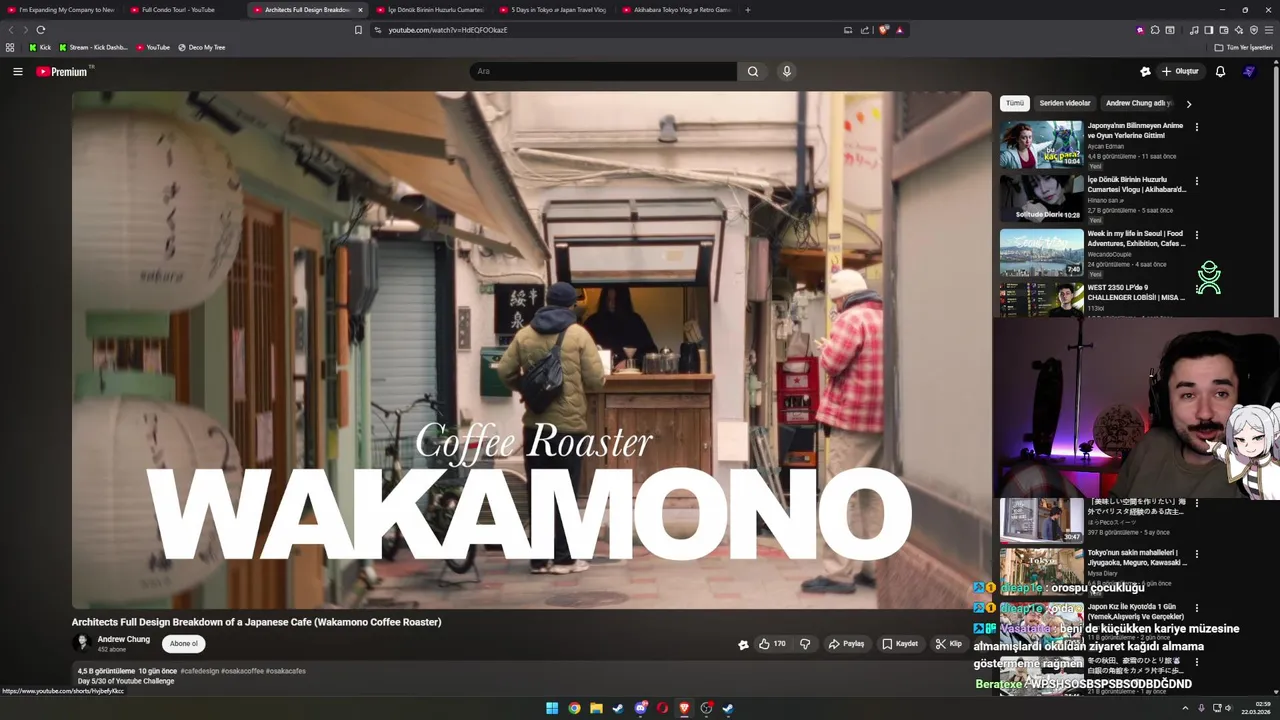Image resolution: width=1280 pixels, height=720 pixels.
Task: Switch to İçe Dönük Birinin Huzurlu browser tab
Action: tap(430, 10)
